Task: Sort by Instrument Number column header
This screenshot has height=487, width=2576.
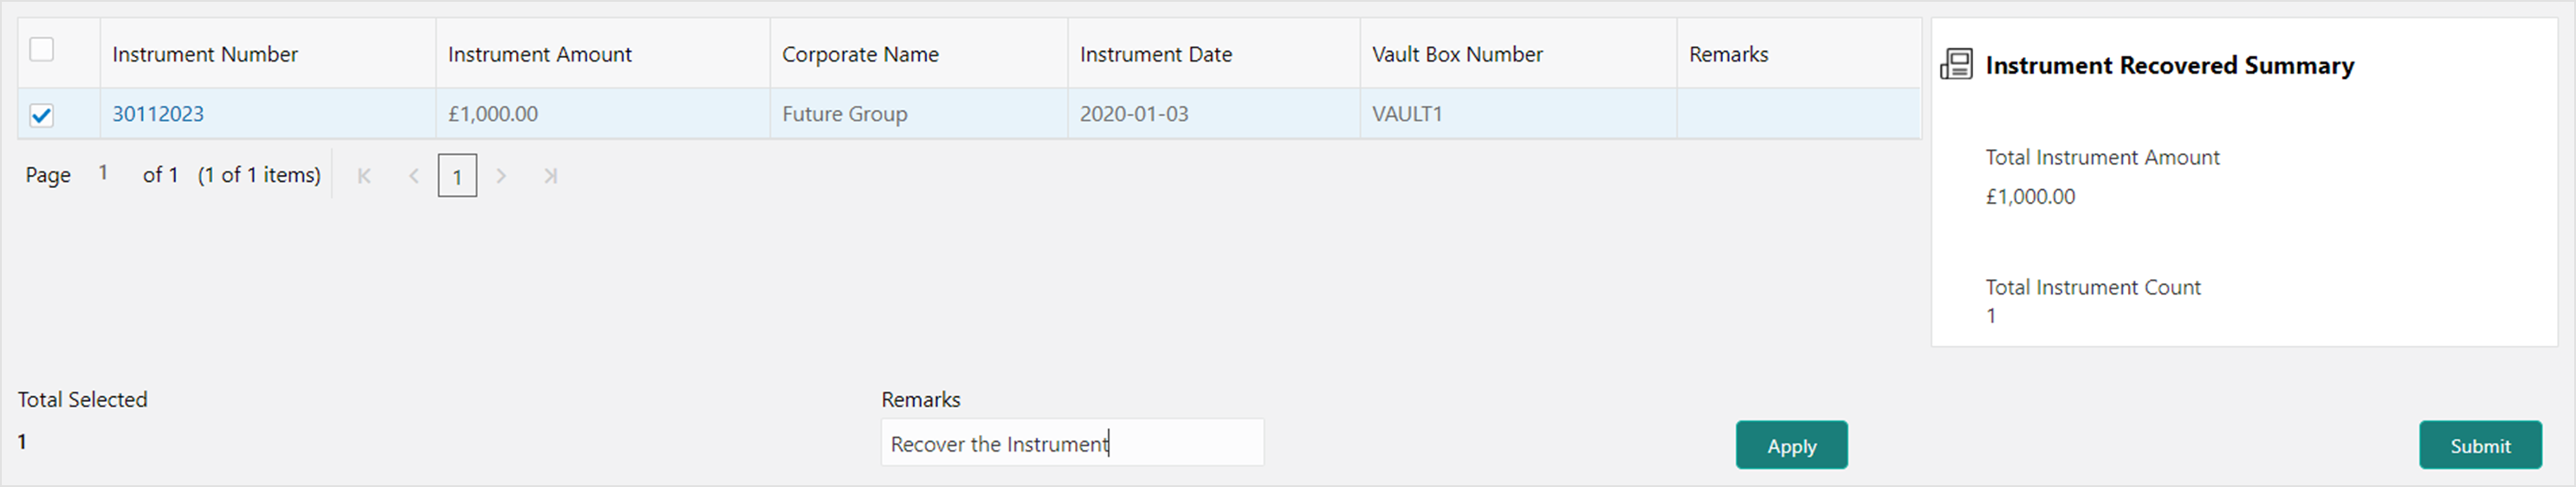Action: click(x=205, y=54)
